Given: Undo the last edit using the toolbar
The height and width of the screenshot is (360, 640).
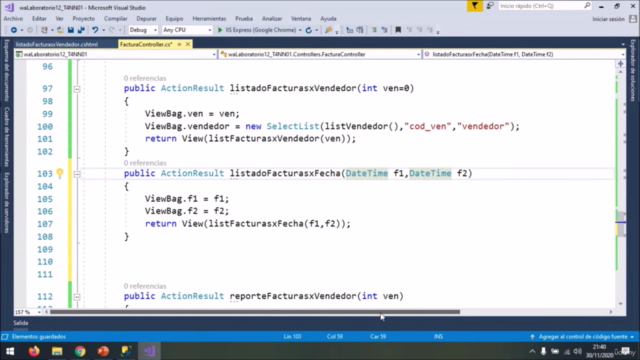Looking at the screenshot, I should point(95,30).
